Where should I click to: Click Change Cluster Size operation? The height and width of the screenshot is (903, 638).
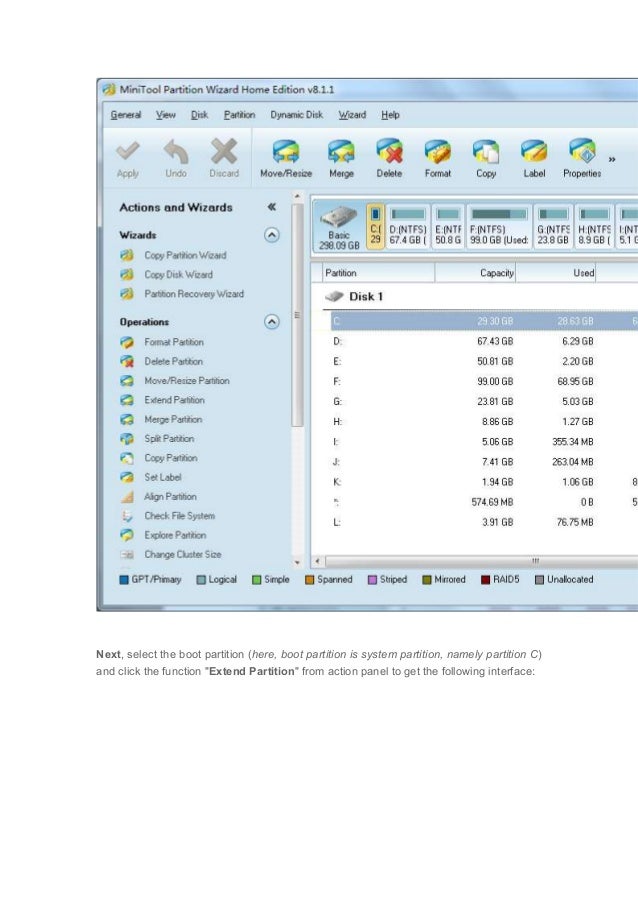tap(170, 555)
